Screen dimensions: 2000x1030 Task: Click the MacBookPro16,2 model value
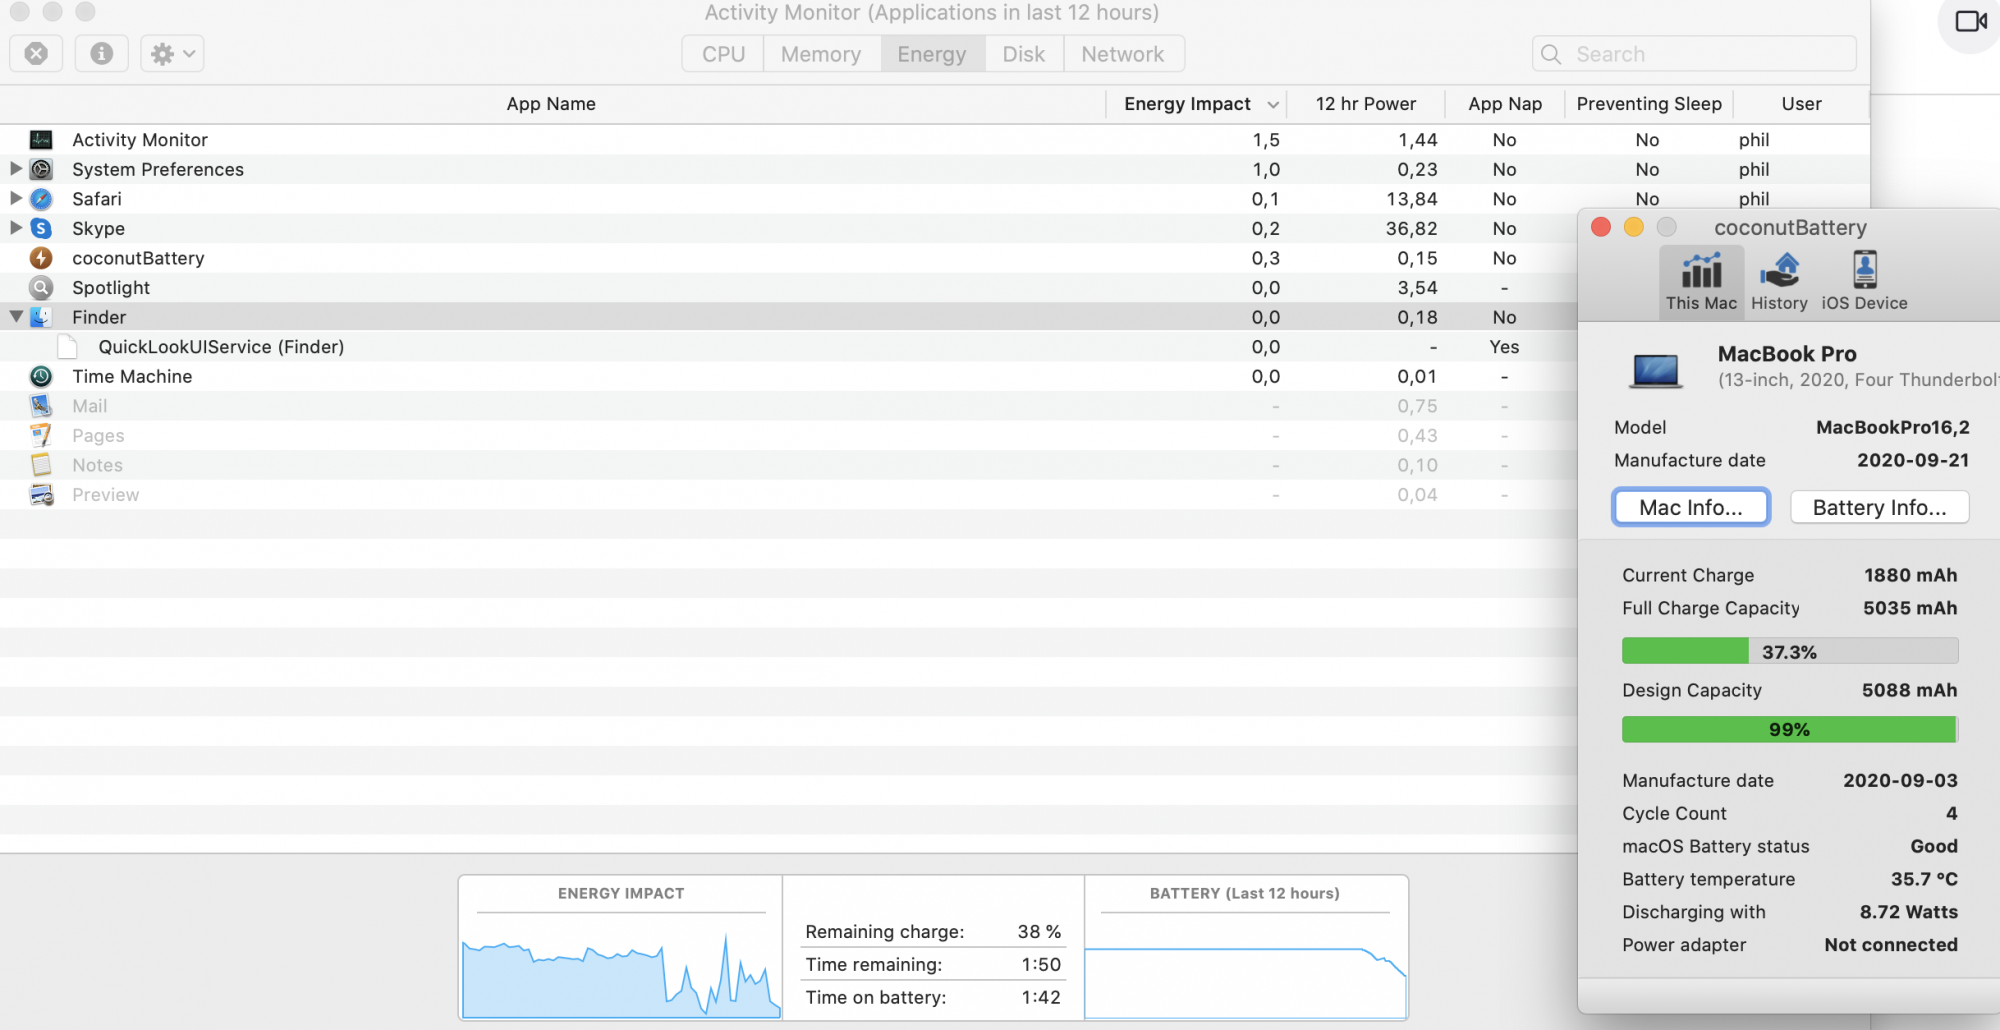tap(1892, 427)
